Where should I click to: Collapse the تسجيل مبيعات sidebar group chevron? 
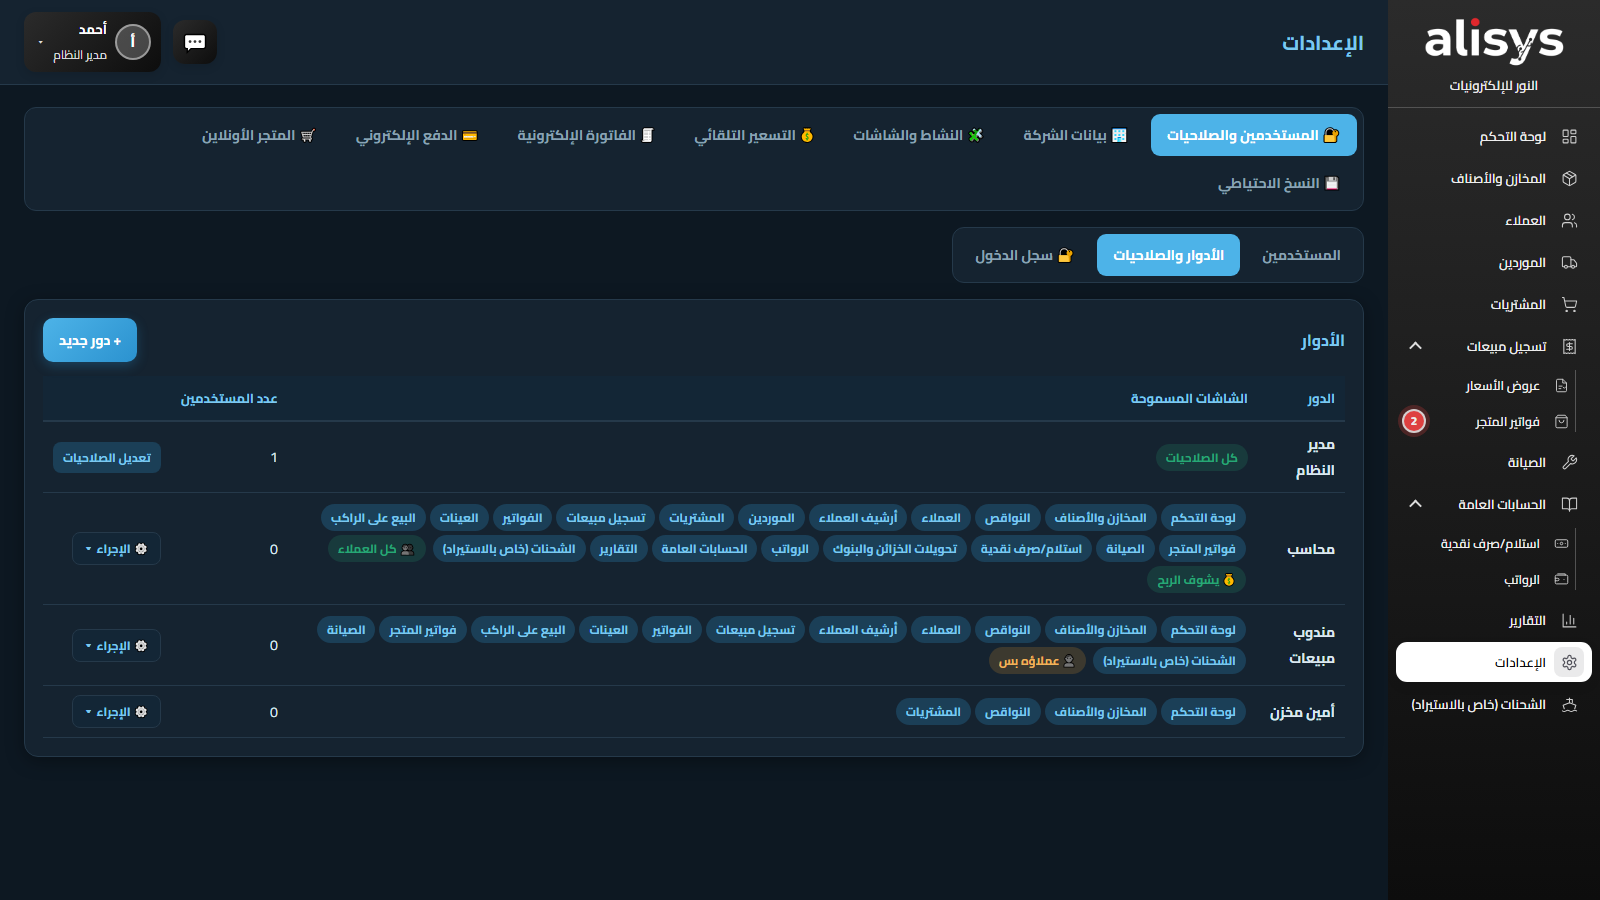(x=1415, y=346)
